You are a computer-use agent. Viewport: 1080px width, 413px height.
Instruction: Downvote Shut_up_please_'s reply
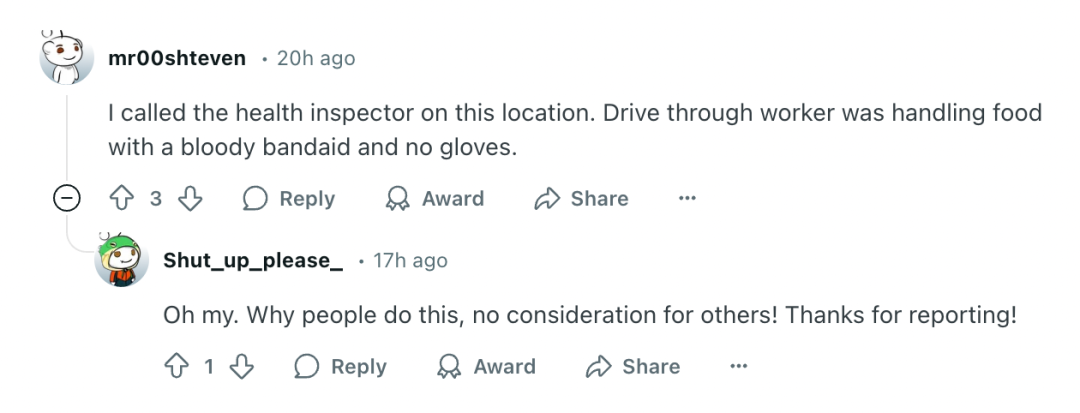pyautogui.click(x=242, y=366)
